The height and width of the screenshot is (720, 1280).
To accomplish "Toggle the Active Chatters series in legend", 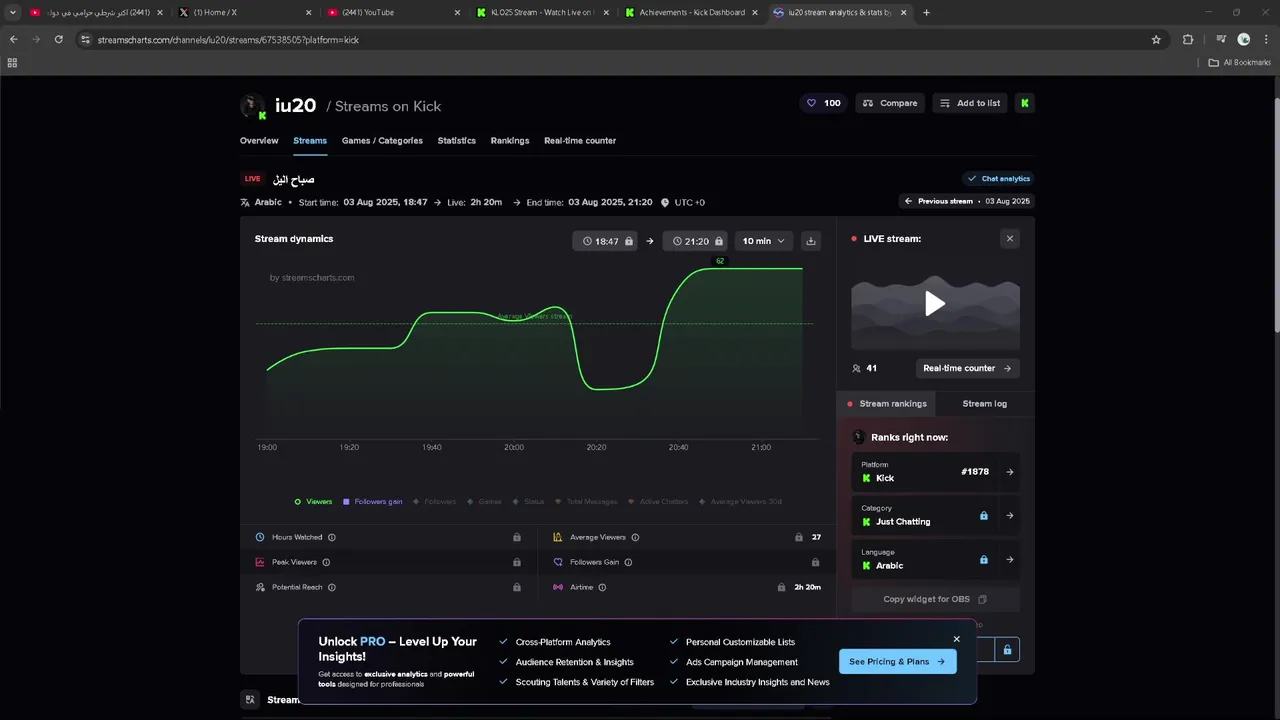I will coord(659,502).
